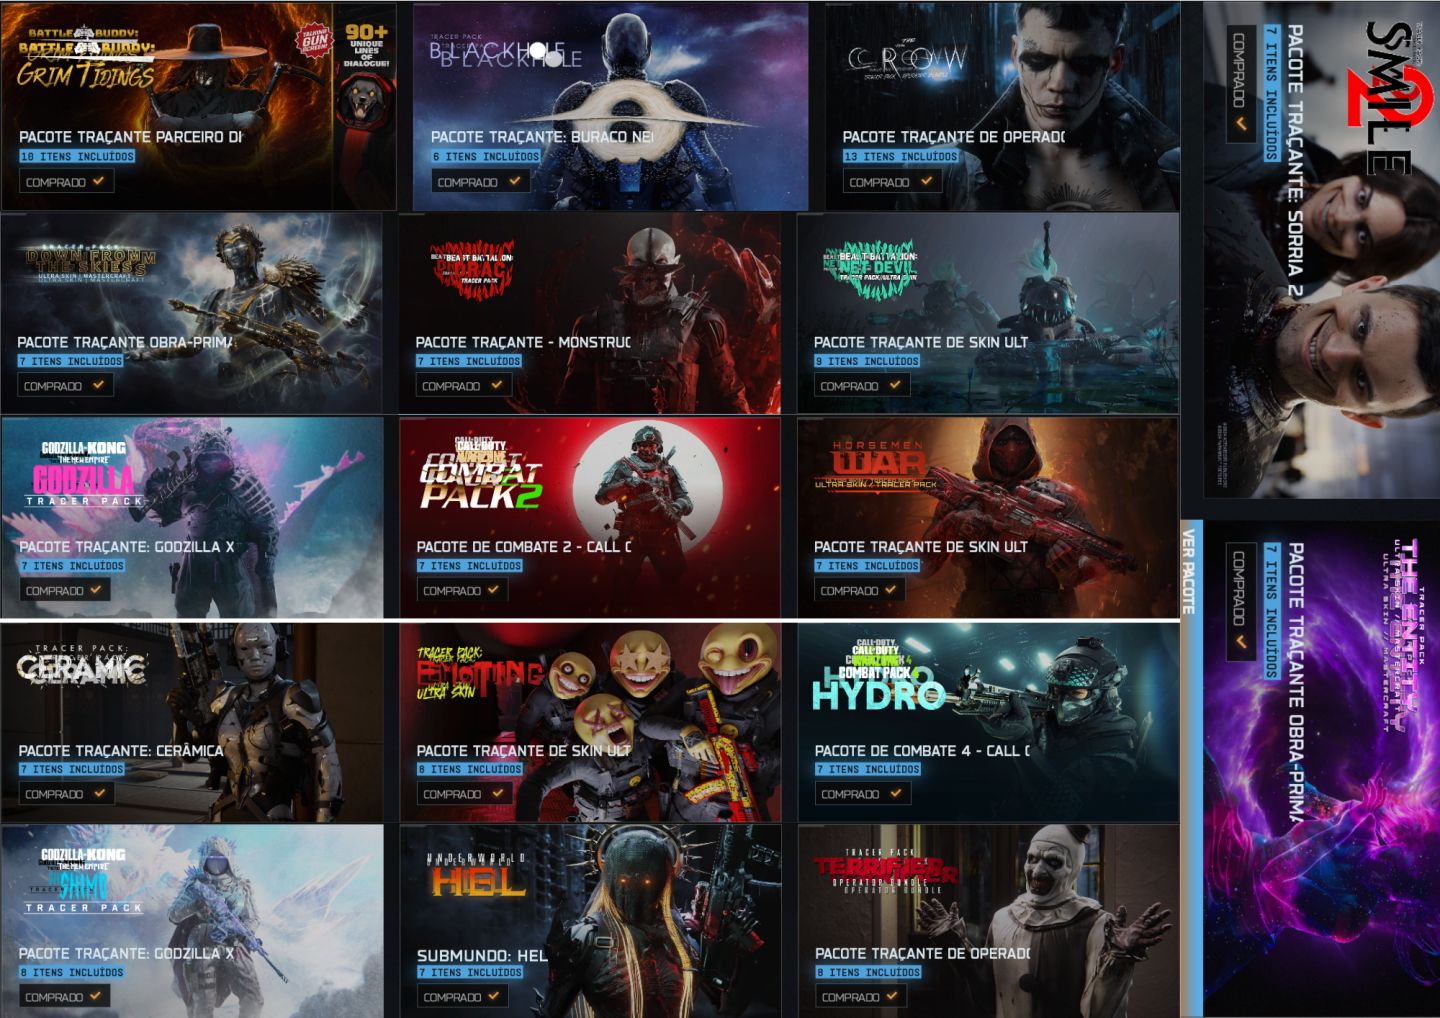Click the '6 ITENS INCLUÍDOS' label
The width and height of the screenshot is (1440, 1018).
pos(486,156)
